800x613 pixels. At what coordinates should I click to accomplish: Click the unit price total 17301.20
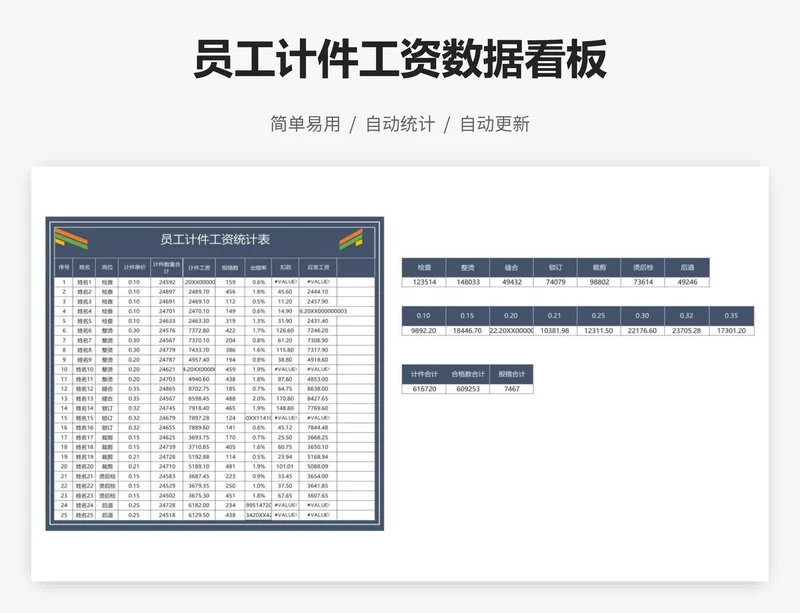pos(731,331)
